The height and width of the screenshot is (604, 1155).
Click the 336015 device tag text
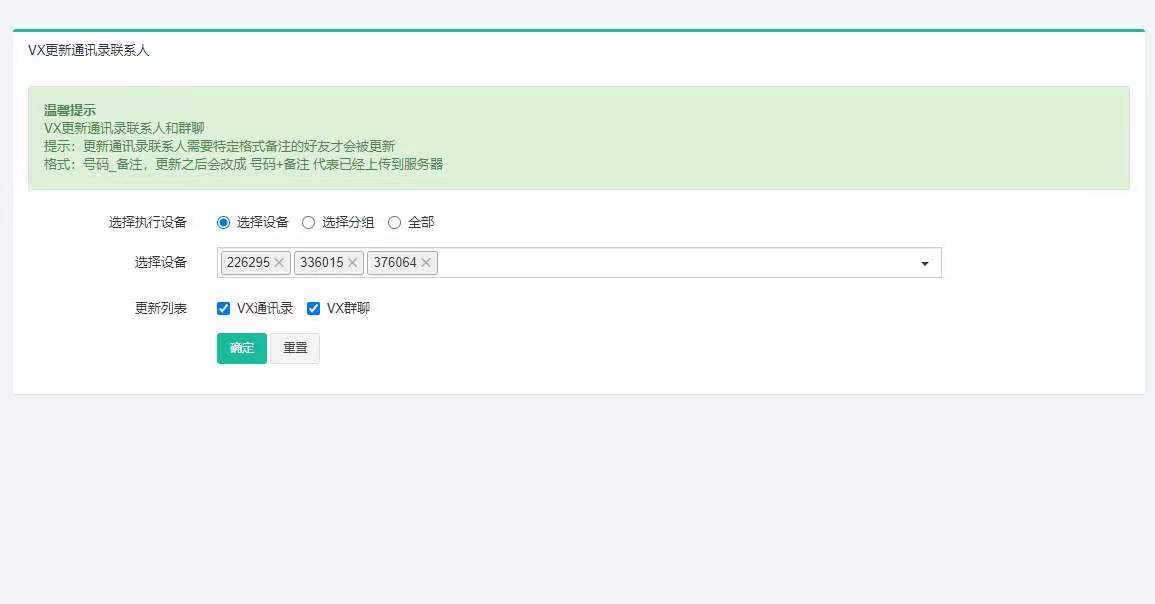click(x=322, y=263)
